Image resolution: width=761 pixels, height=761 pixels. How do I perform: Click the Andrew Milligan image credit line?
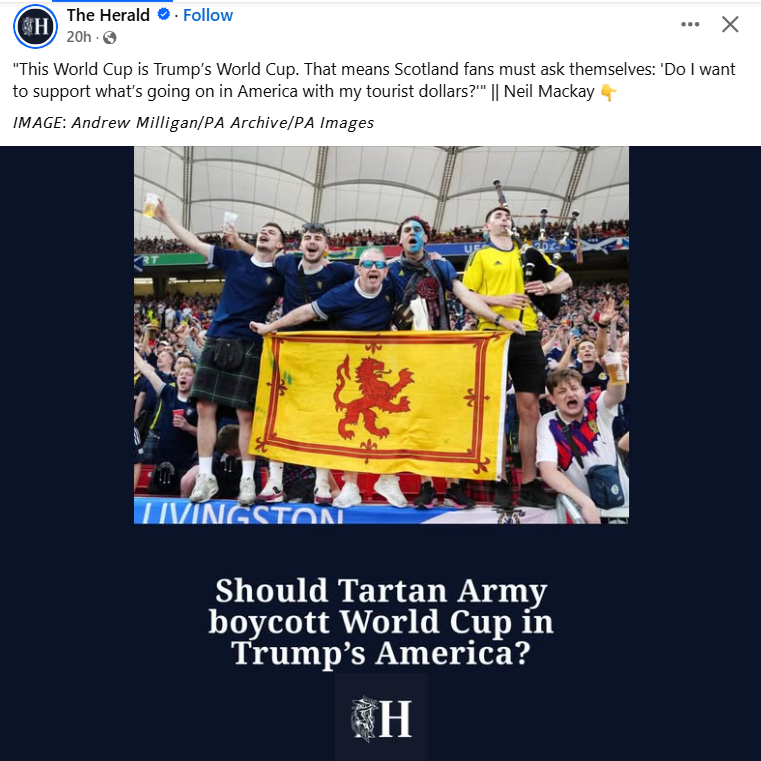[x=193, y=123]
